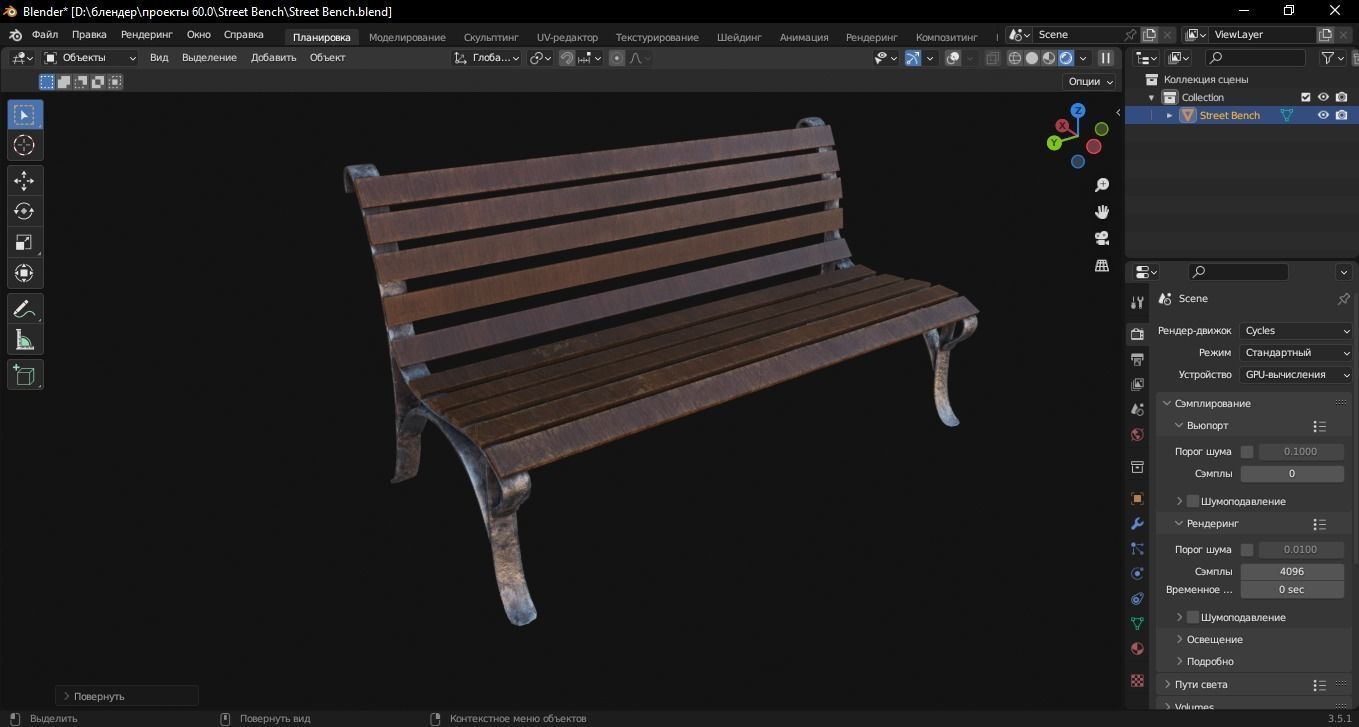The height and width of the screenshot is (727, 1359).
Task: Open the World properties tab icon
Action: click(x=1137, y=434)
